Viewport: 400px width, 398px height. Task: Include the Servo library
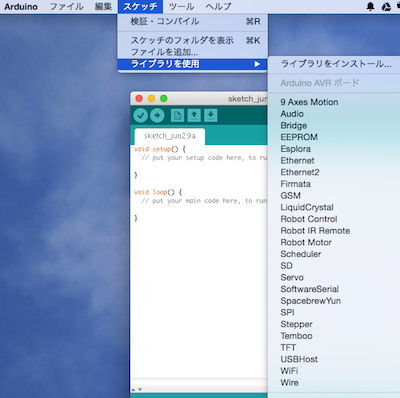coord(334,277)
